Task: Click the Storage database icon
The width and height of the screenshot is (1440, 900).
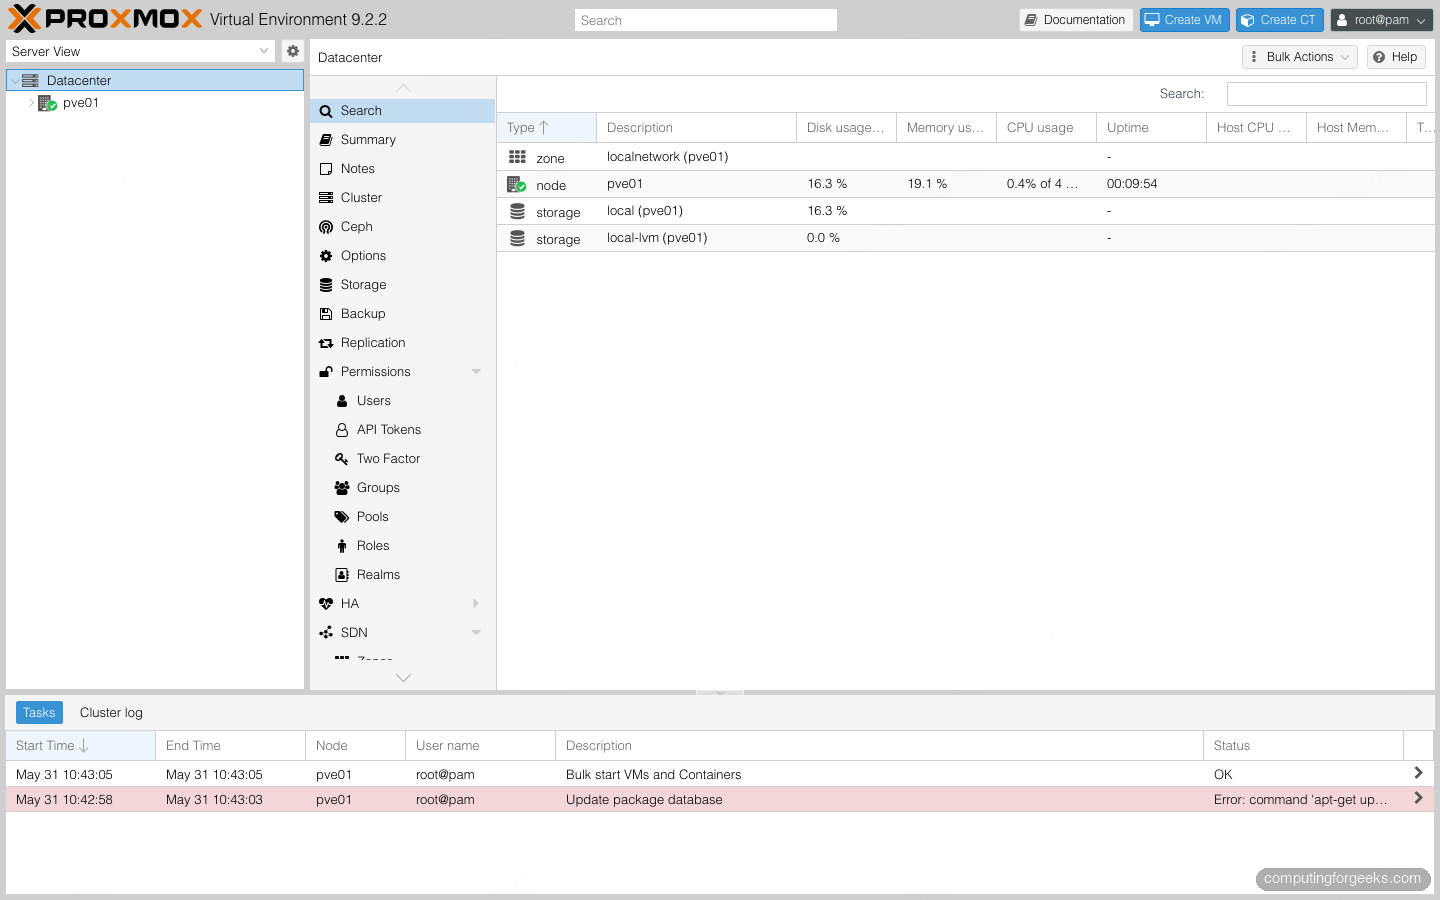Action: [326, 285]
